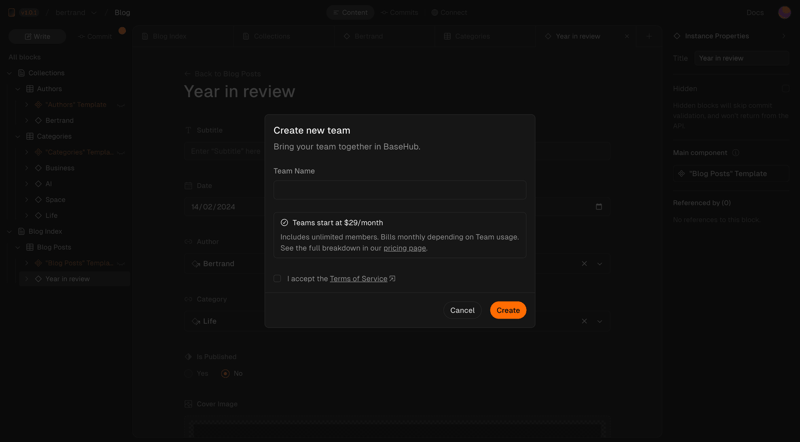
Task: Click the BaseHub logo icon top left
Action: [11, 12]
